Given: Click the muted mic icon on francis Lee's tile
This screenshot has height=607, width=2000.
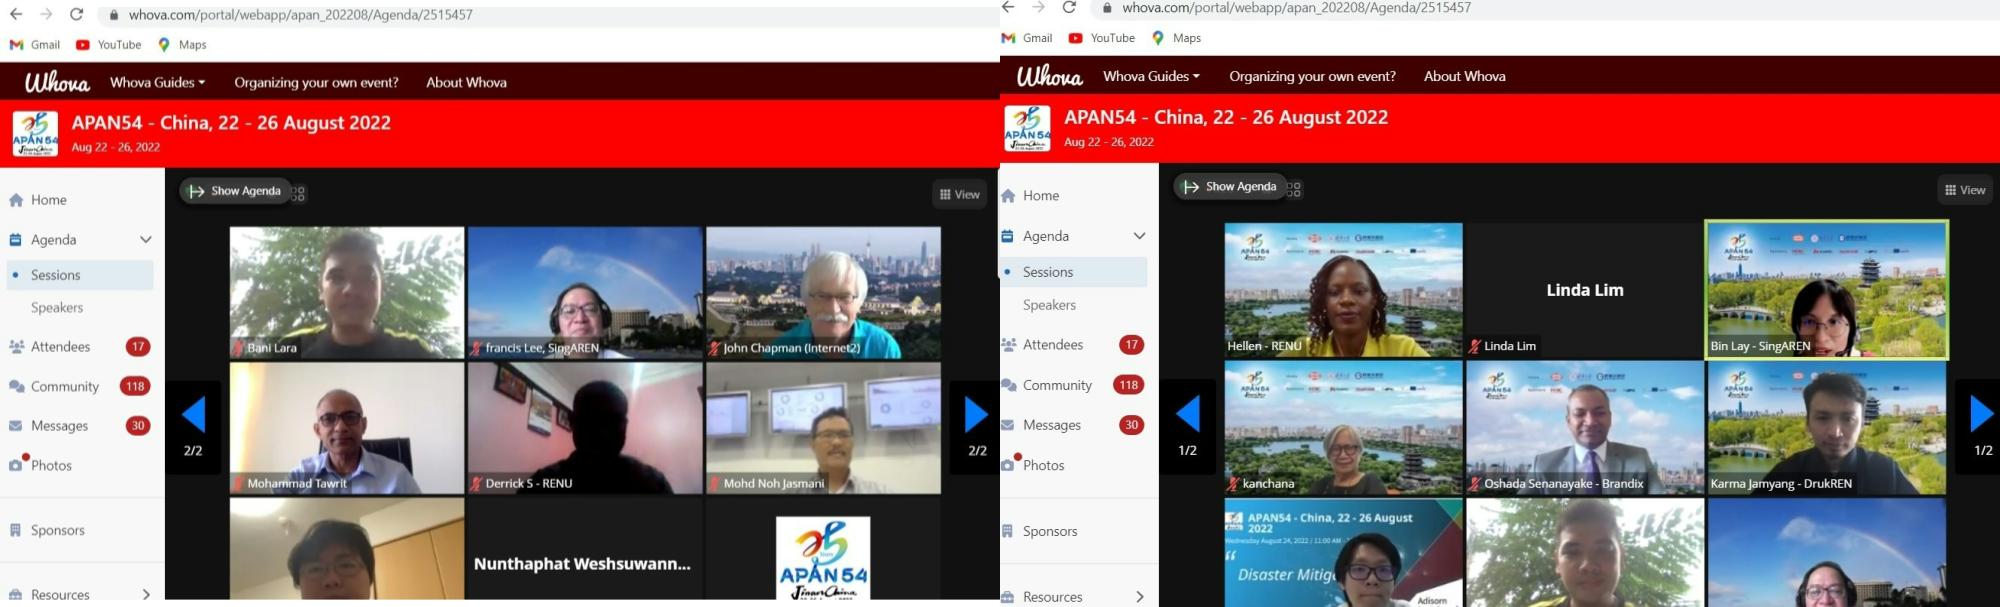Looking at the screenshot, I should tap(477, 348).
